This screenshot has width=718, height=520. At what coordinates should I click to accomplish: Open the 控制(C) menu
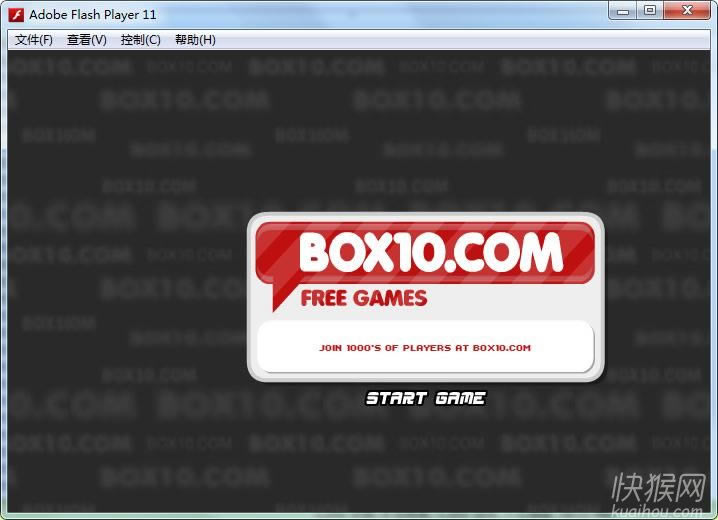pyautogui.click(x=140, y=40)
